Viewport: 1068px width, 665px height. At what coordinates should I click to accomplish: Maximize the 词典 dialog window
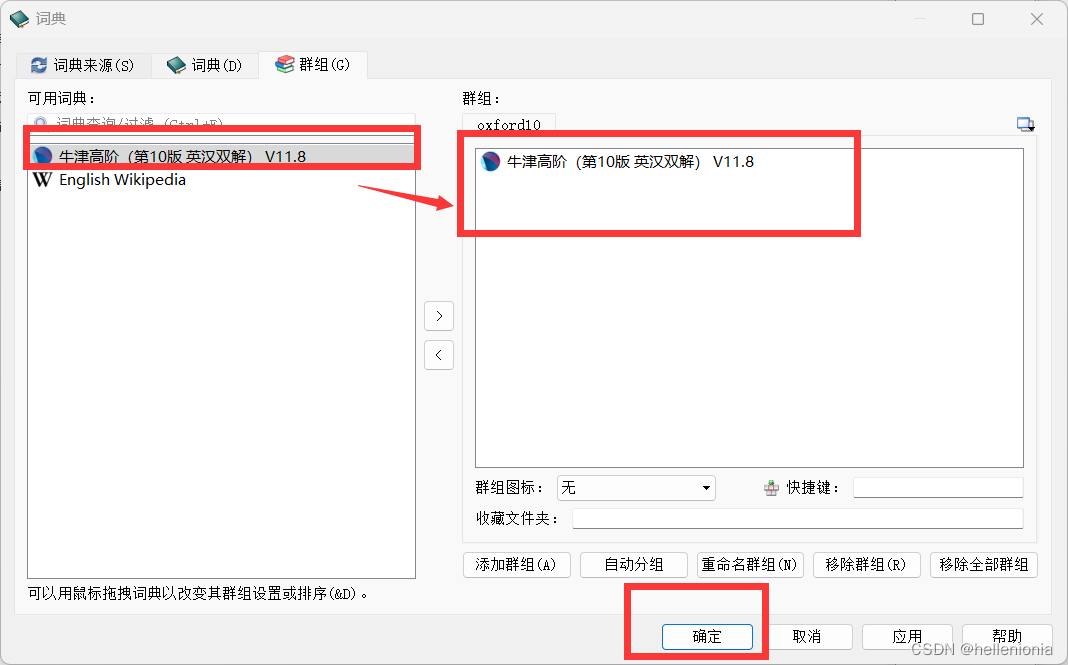[x=978, y=19]
